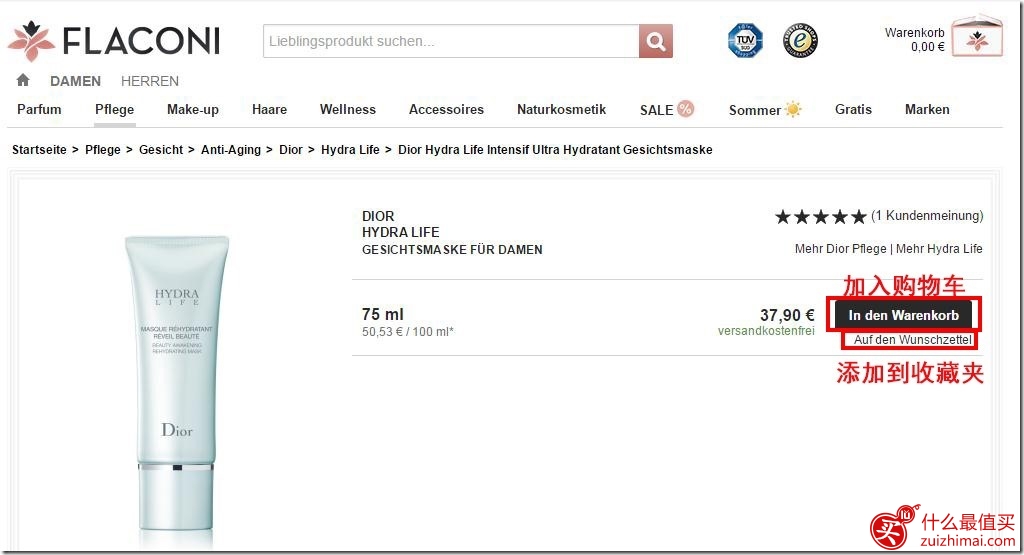Open the 1 Kundenmeinung review link
Image resolution: width=1024 pixels, height=555 pixels.
pyautogui.click(x=927, y=215)
